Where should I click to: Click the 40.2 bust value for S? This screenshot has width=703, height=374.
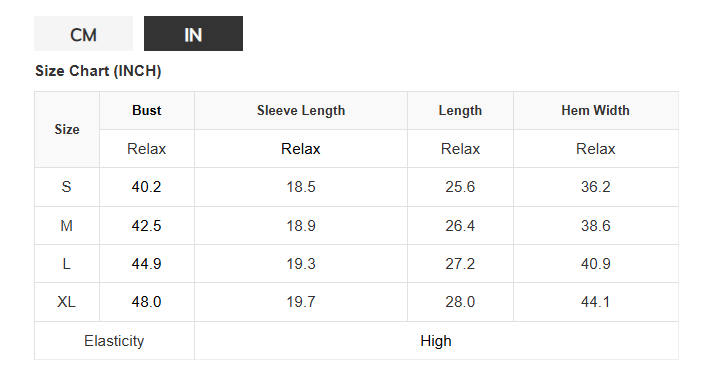(147, 187)
